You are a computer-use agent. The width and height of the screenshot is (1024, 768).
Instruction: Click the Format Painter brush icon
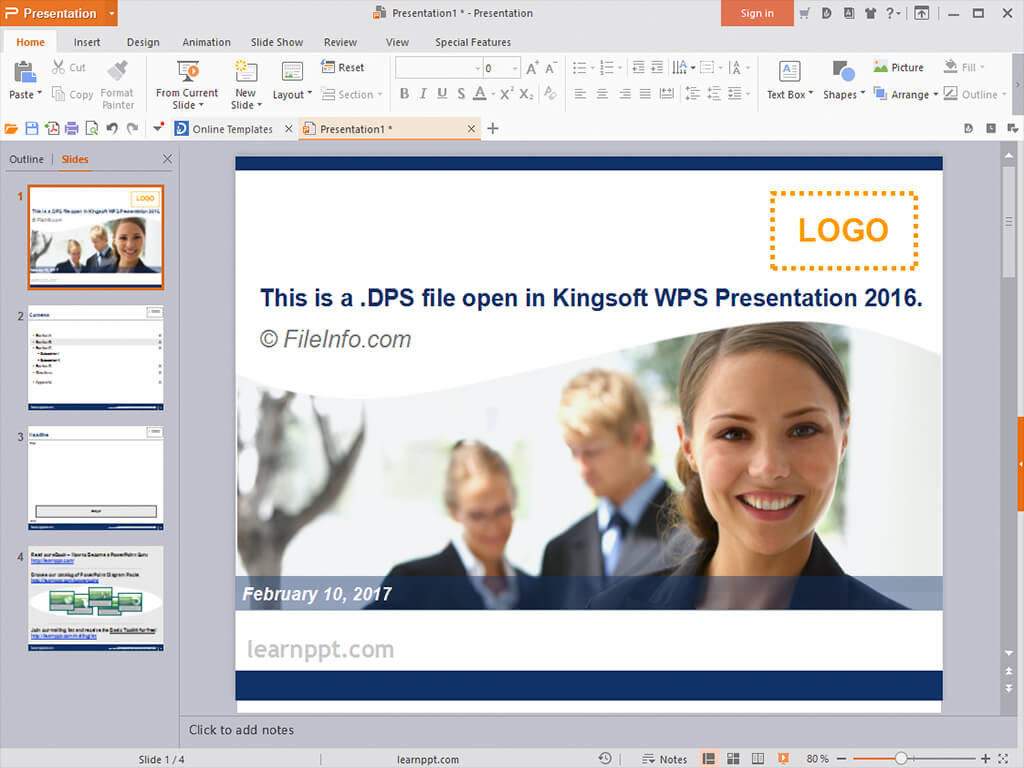pos(118,71)
